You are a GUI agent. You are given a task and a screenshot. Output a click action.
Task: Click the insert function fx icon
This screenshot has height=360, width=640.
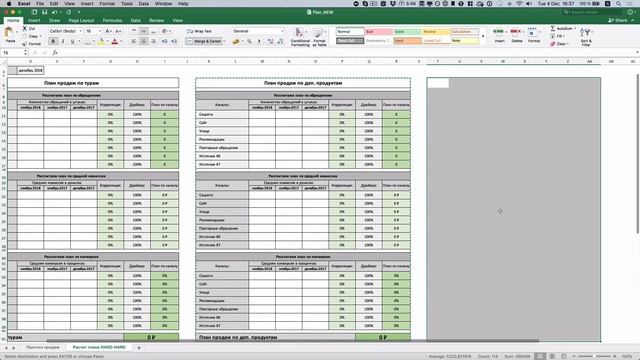(55, 53)
